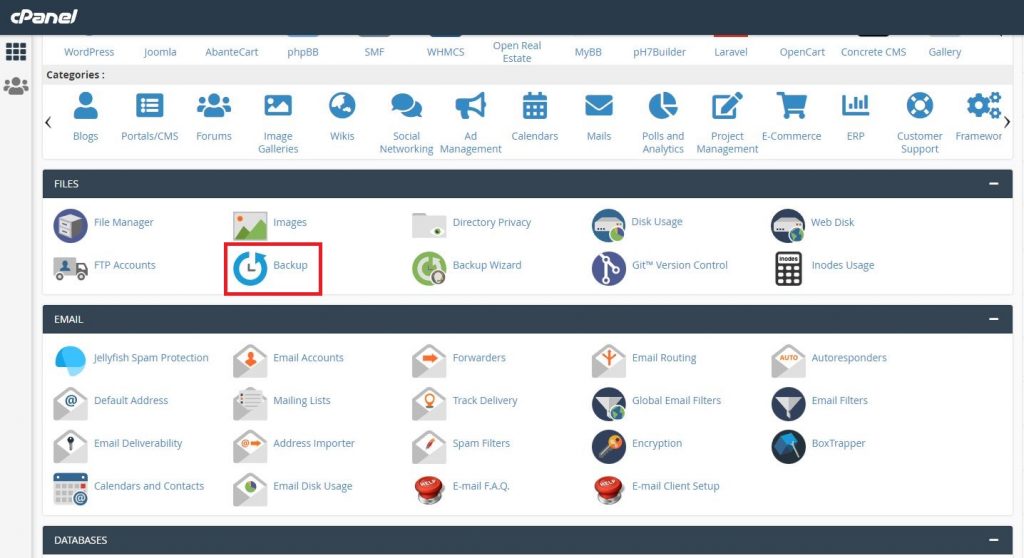Show more categories with right chevron
1024x558 pixels.
(1006, 122)
